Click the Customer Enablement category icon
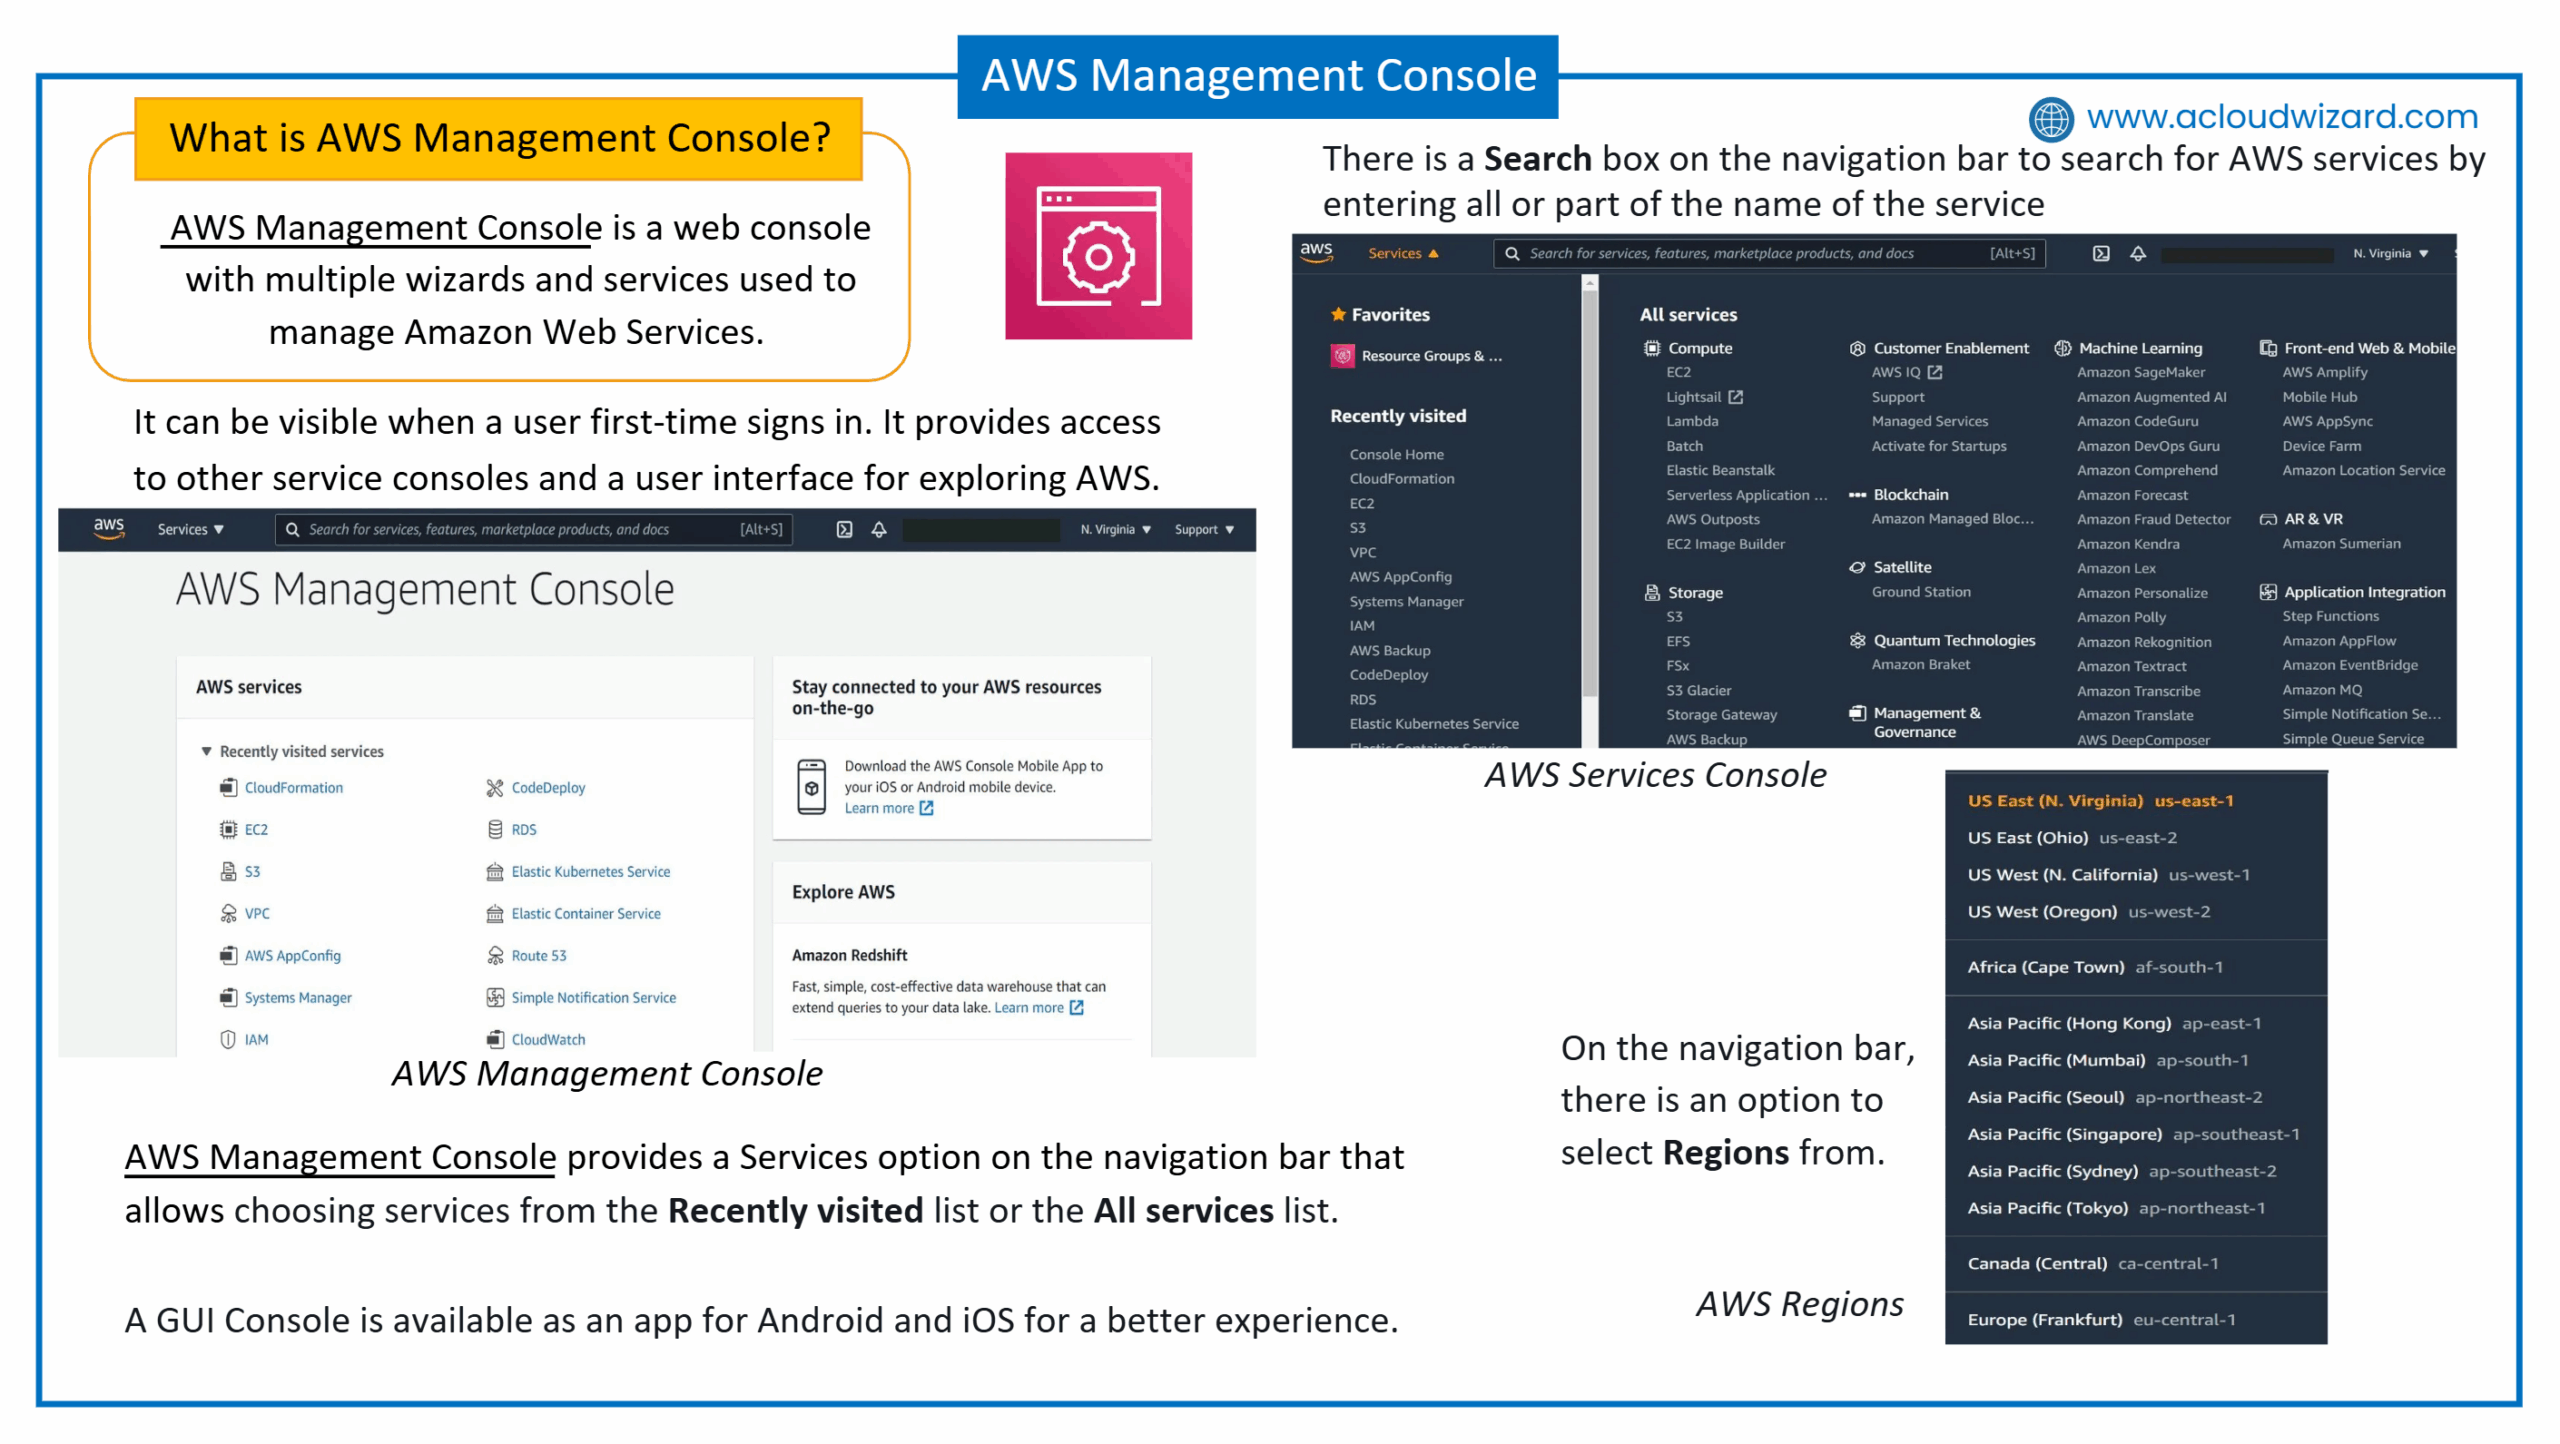This screenshot has height=1444, width=2560. [1857, 348]
